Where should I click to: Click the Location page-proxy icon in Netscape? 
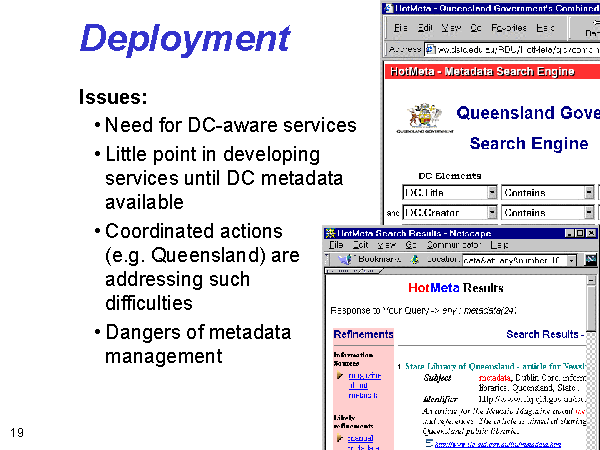[414, 260]
